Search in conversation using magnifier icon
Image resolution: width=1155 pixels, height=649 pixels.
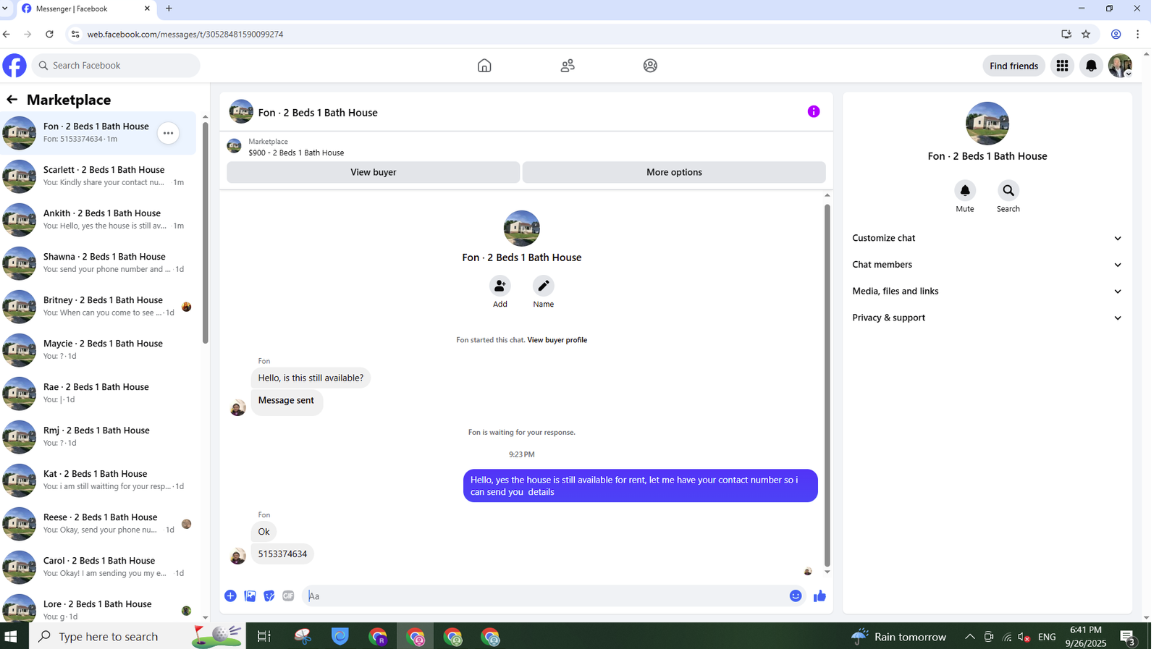tap(1008, 191)
